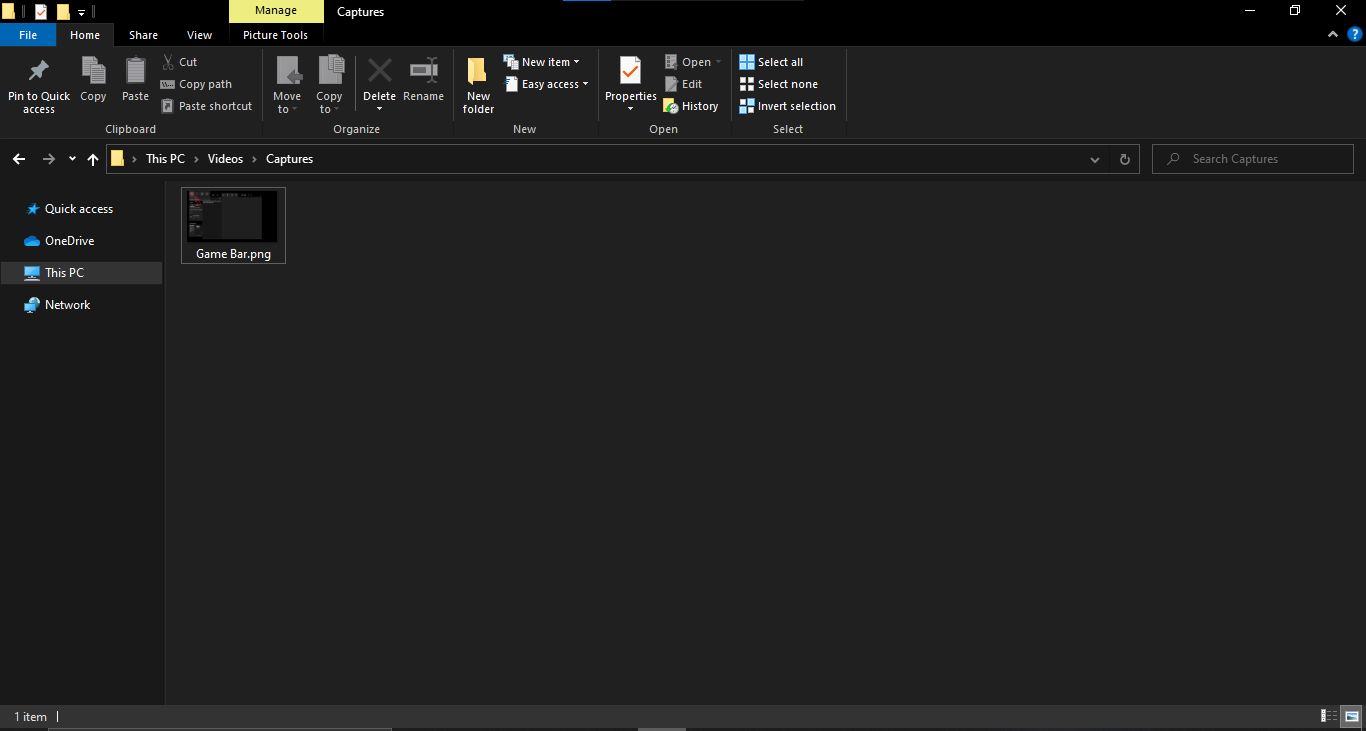This screenshot has height=731, width=1366.
Task: Click Select all in the ribbon
Action: pos(771,62)
